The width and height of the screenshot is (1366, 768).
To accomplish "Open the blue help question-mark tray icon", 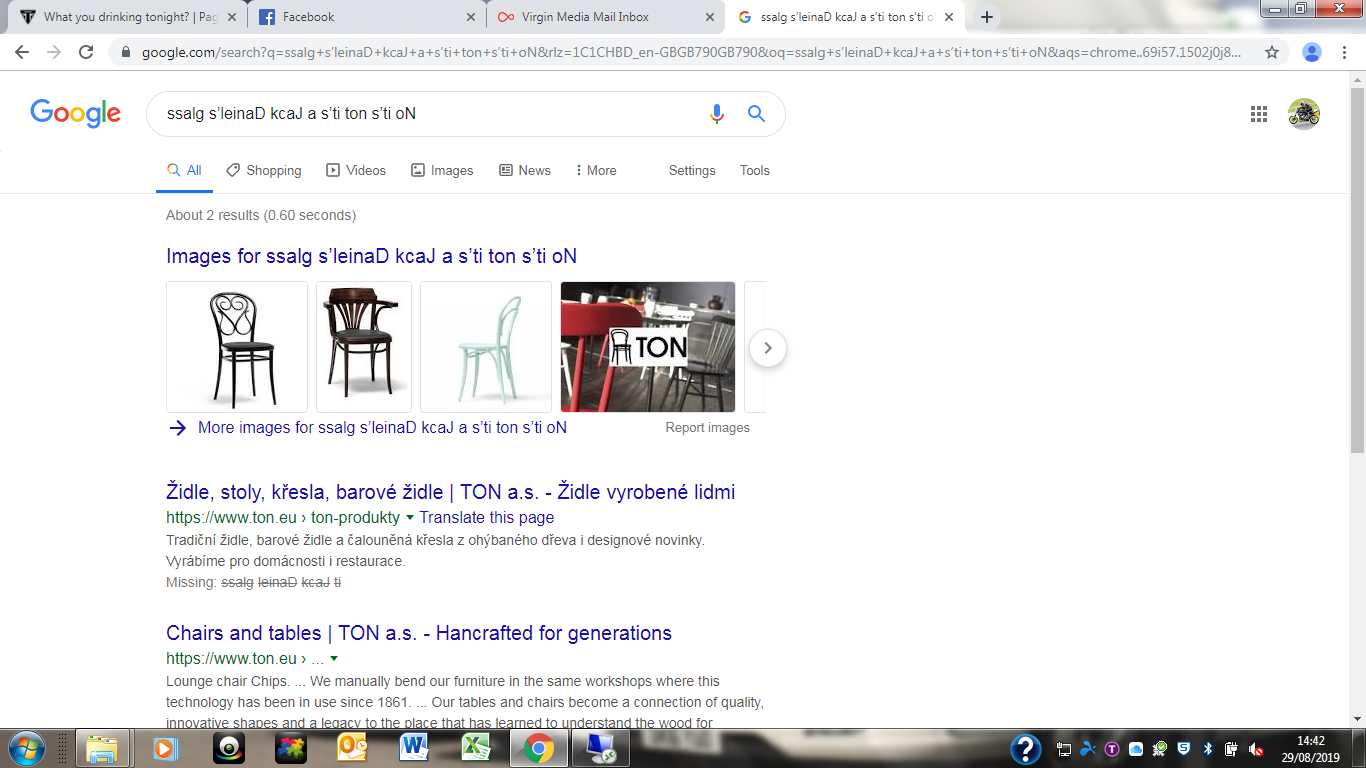I will click(x=1026, y=749).
